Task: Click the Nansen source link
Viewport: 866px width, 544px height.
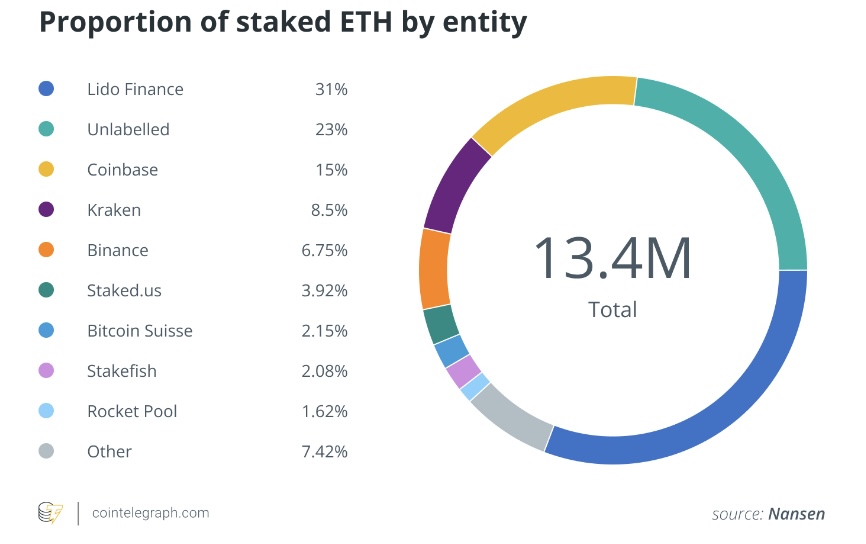Action: click(x=796, y=514)
